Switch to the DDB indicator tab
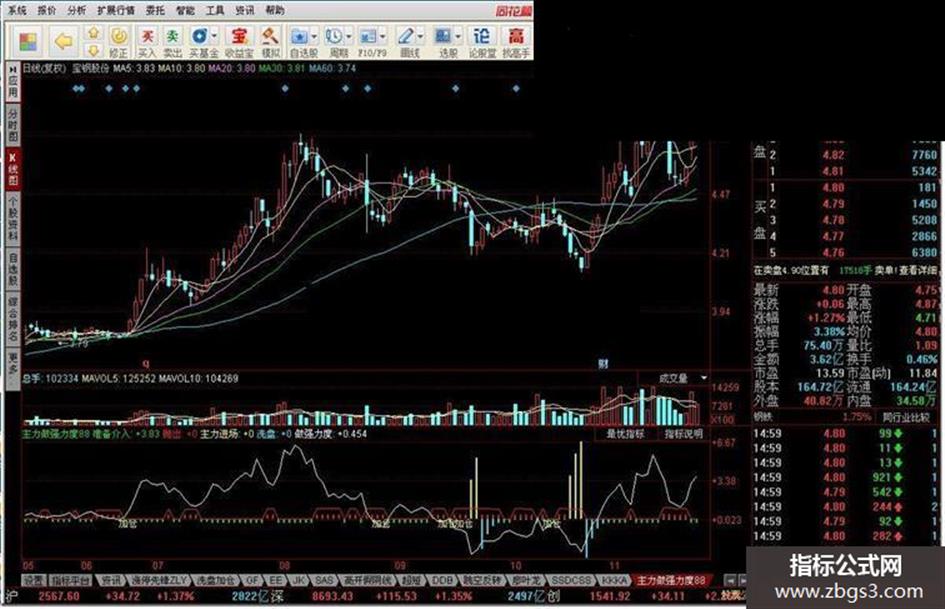The image size is (945, 609). tap(442, 580)
